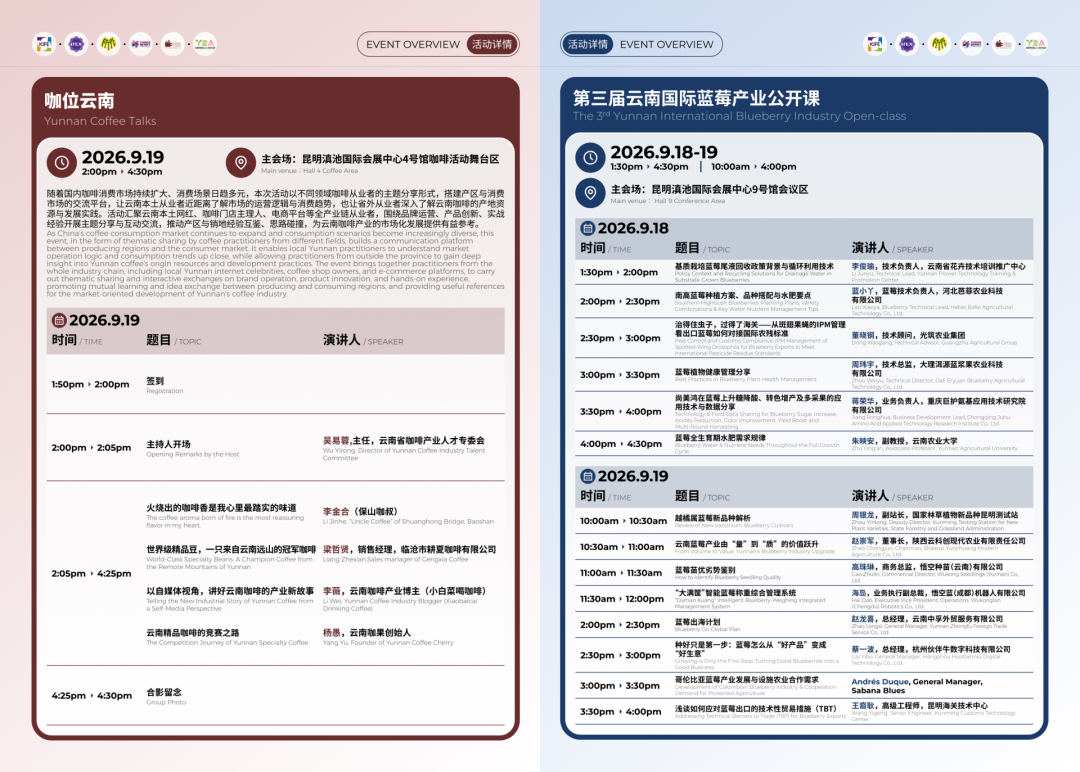Click the coffee cup logo on the coffee page
Viewport: 1080px width, 772px height.
pos(172,44)
